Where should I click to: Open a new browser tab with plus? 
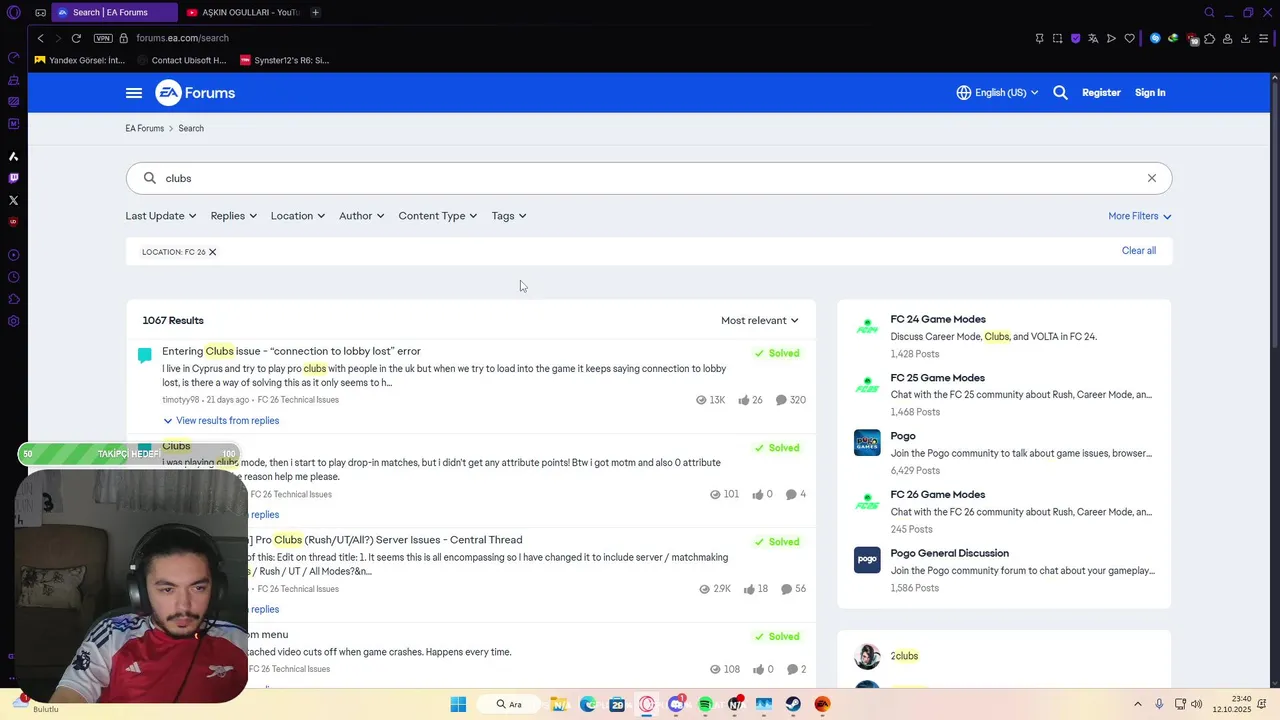pos(315,12)
